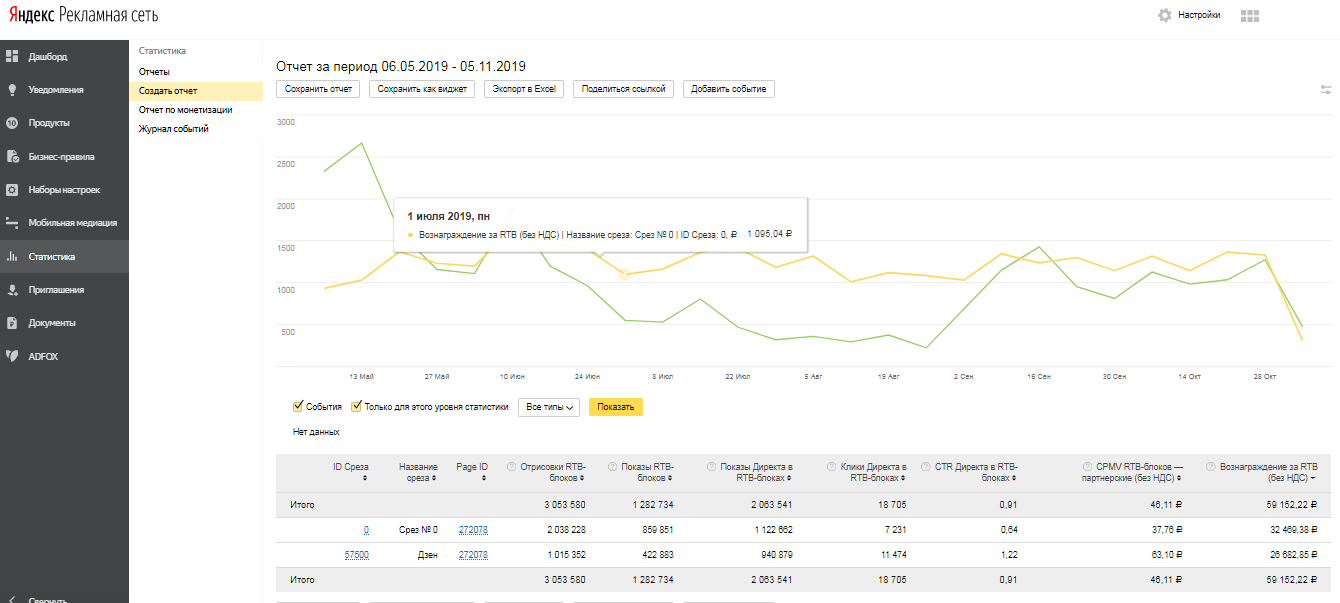
Task: Toggle Только для этого уровня статистики checkbox
Action: pyautogui.click(x=357, y=407)
